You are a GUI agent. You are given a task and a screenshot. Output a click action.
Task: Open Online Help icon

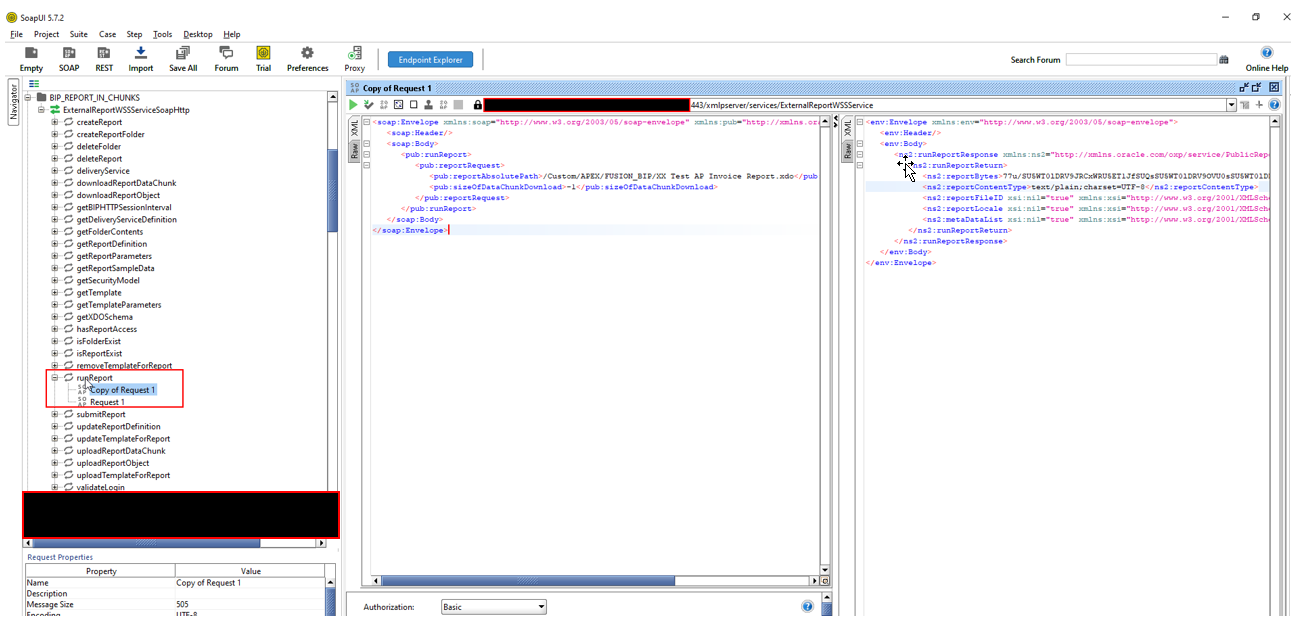point(1267,53)
